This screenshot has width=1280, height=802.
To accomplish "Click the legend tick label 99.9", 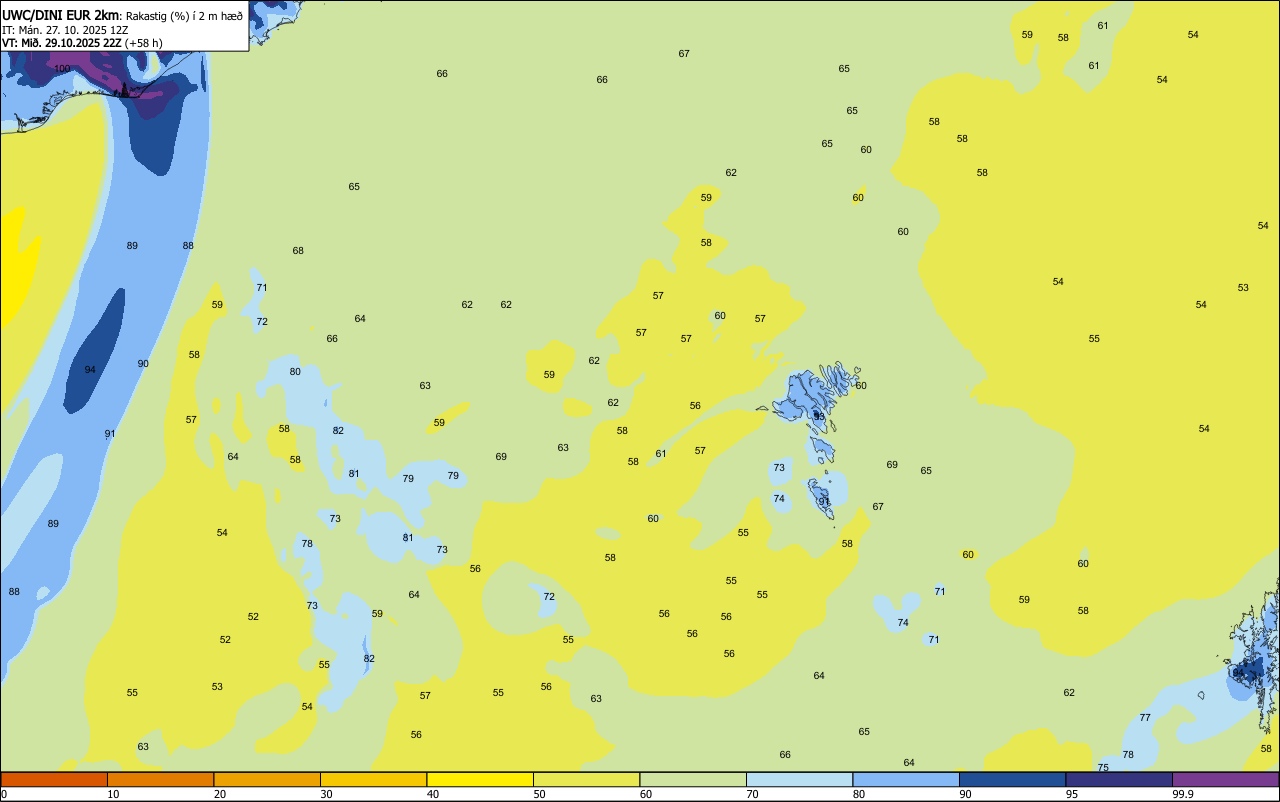I will pos(1183,794).
